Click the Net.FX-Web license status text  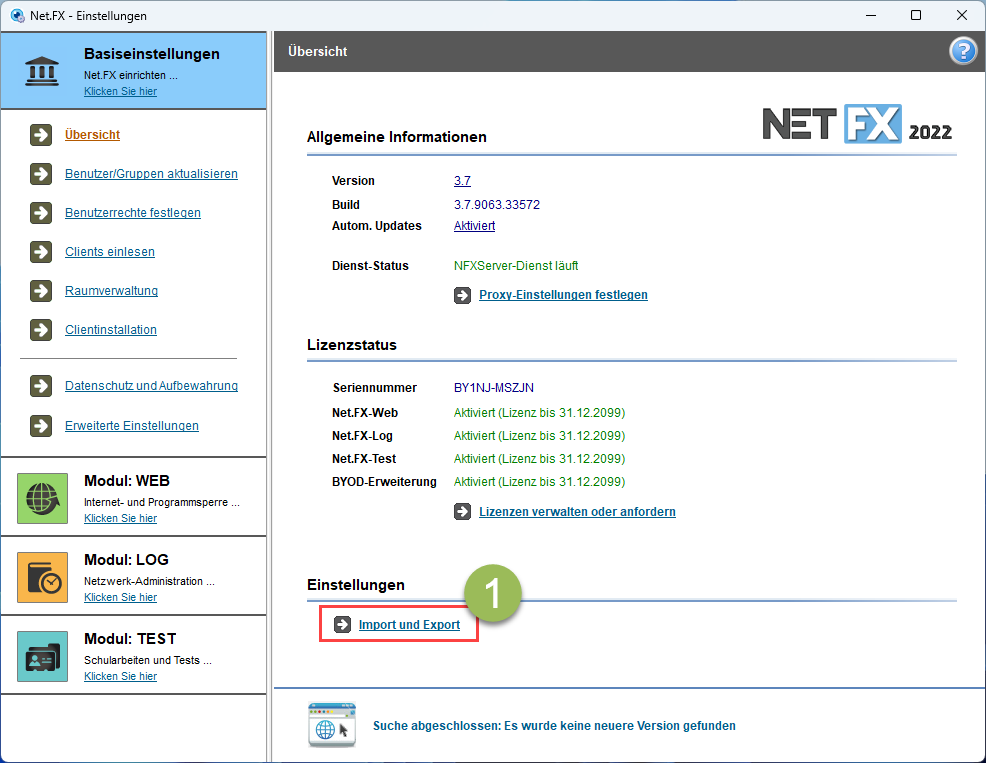[x=539, y=413]
